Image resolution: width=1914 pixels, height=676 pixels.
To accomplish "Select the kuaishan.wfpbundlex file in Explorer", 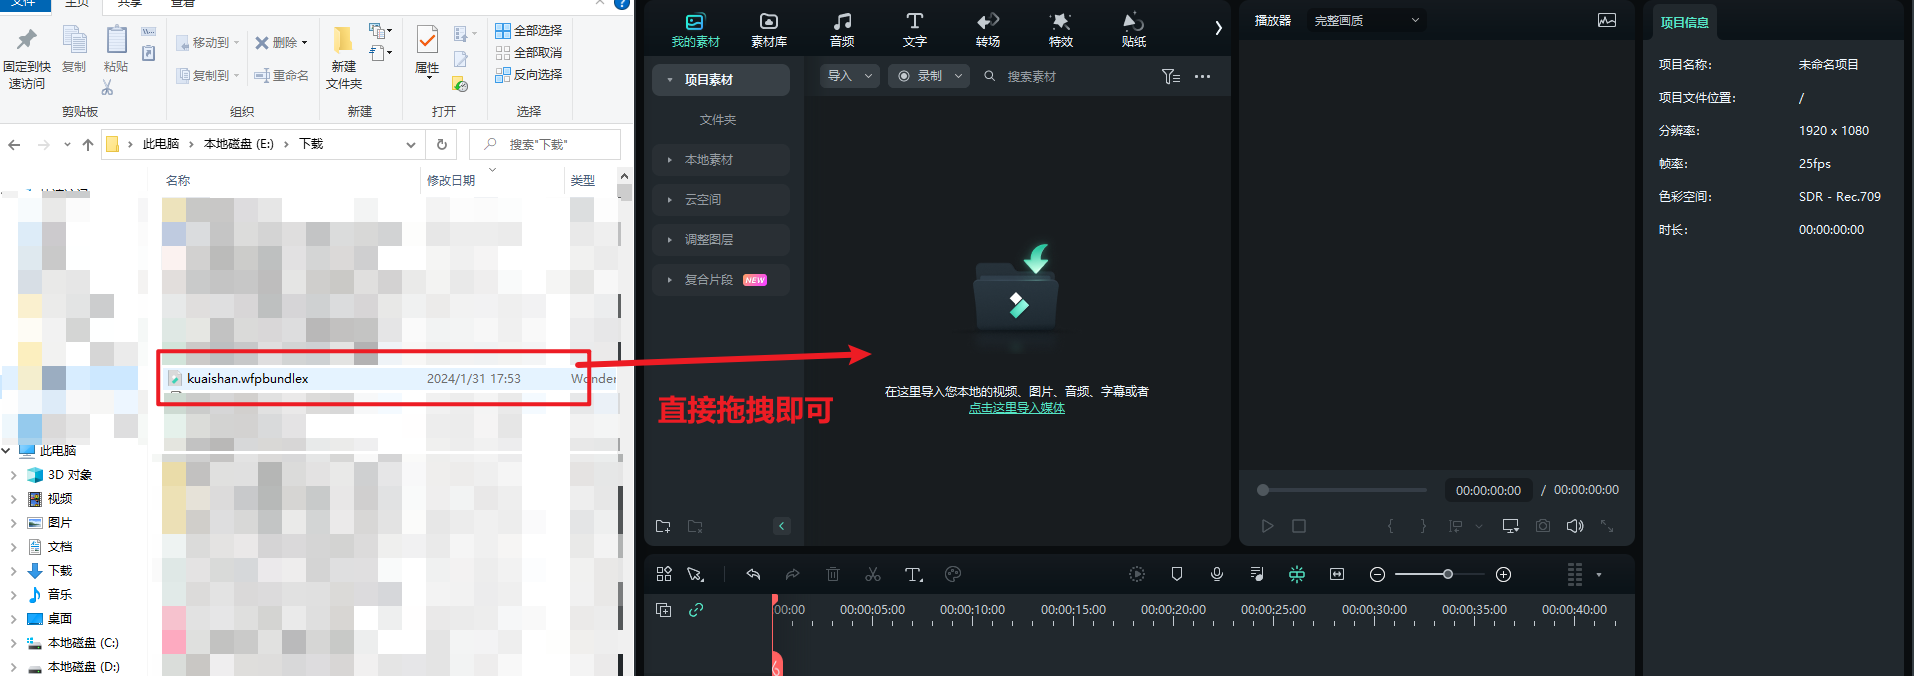I will click(x=391, y=379).
